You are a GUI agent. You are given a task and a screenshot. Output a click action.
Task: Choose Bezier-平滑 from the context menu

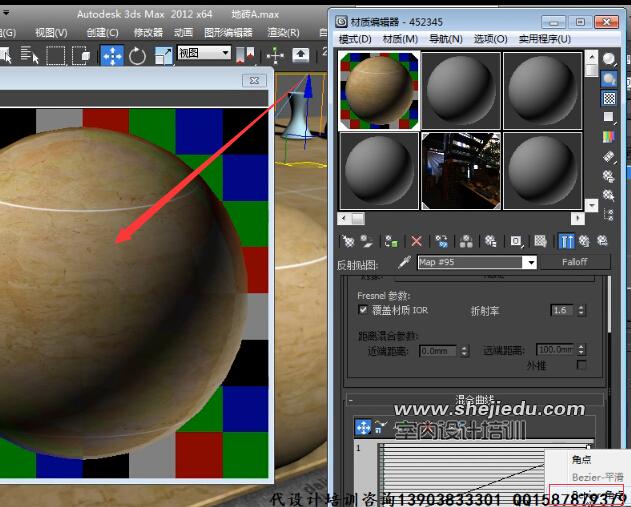[598, 477]
